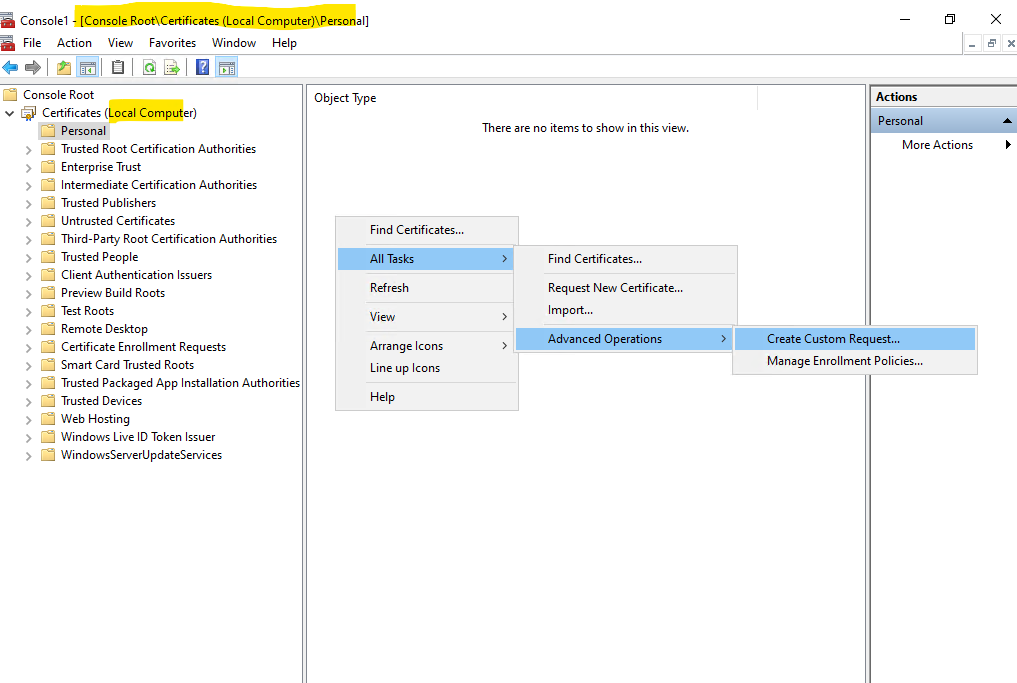Click the Certificates snap-in icon in tree

pyautogui.click(x=29, y=114)
